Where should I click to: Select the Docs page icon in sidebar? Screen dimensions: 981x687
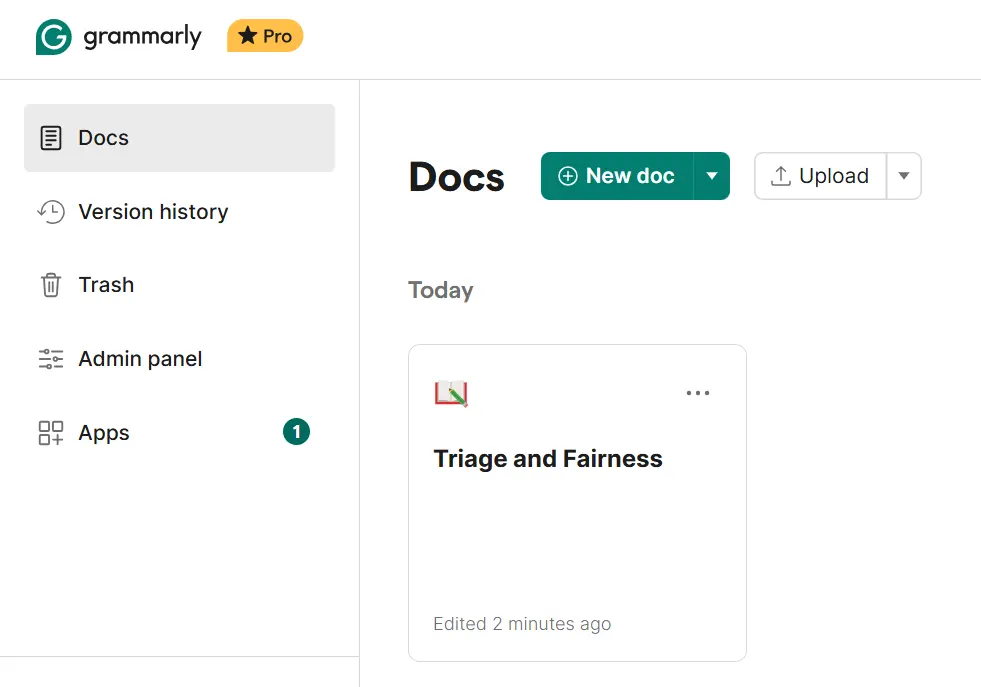click(51, 138)
